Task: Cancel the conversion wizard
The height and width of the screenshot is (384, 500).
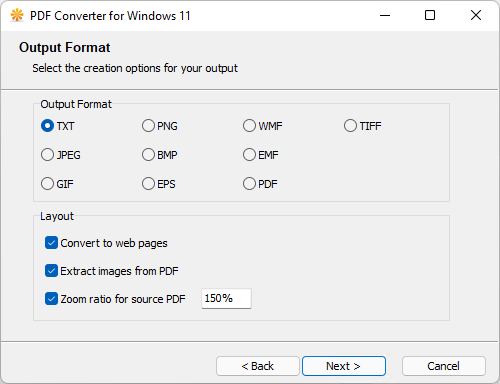Action: (444, 366)
